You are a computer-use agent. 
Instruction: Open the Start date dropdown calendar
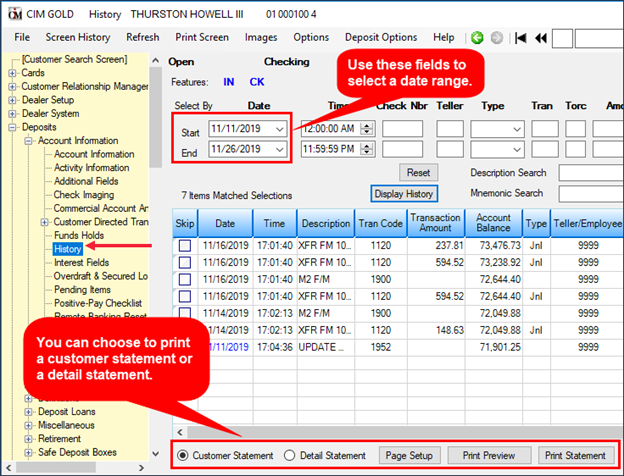tap(280, 129)
